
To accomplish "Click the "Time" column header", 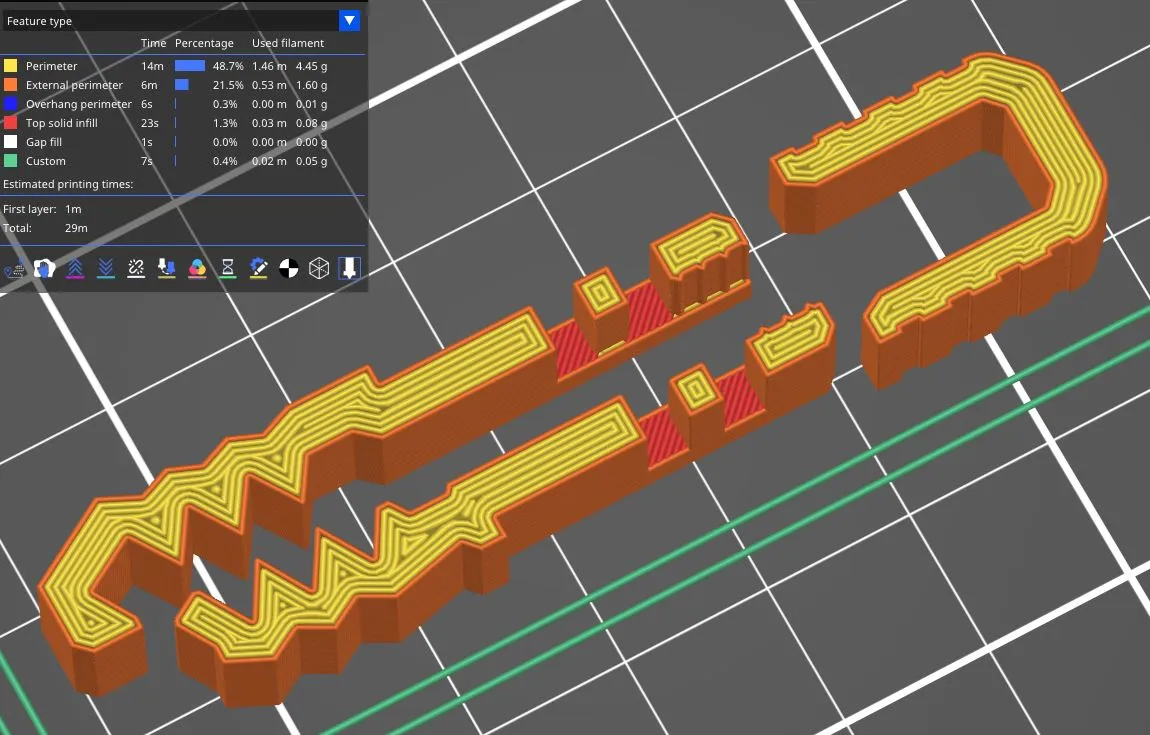I will [x=153, y=43].
